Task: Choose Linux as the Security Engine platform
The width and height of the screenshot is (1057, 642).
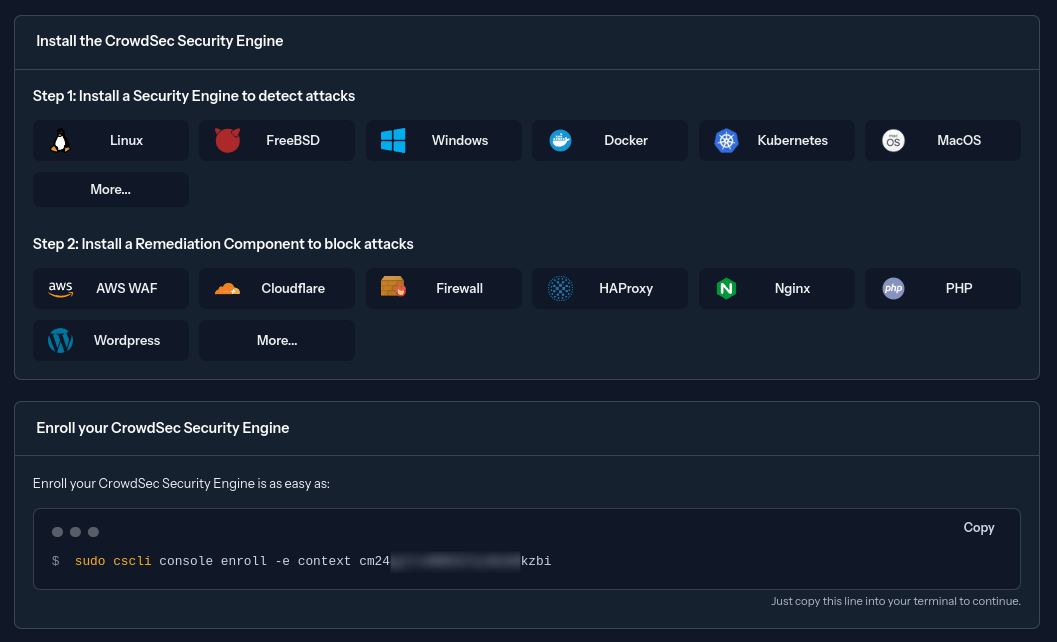Action: pyautogui.click(x=111, y=140)
